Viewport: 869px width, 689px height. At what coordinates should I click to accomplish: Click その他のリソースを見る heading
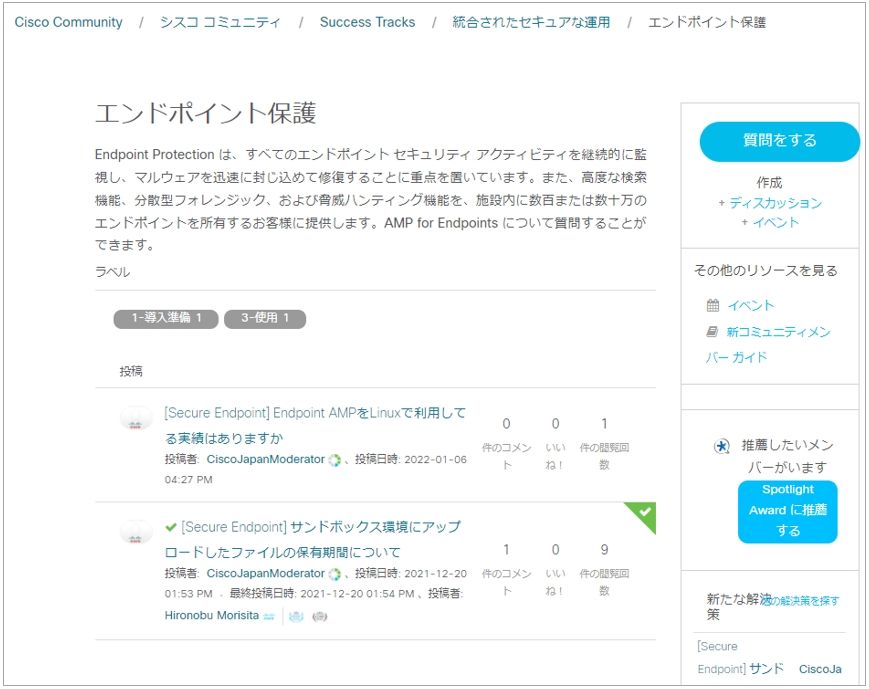[x=765, y=271]
